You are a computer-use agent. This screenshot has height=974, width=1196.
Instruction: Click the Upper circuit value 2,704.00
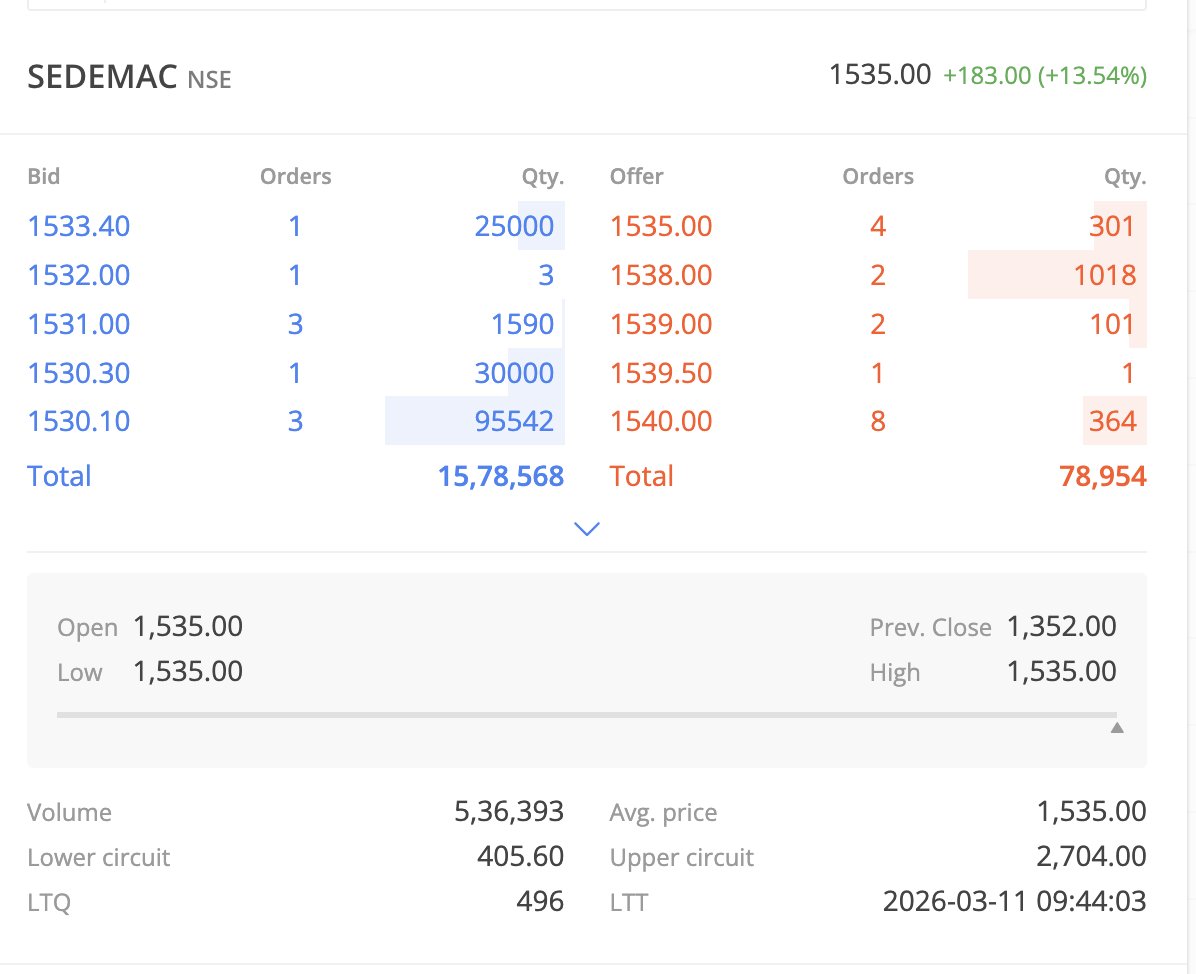click(1091, 856)
